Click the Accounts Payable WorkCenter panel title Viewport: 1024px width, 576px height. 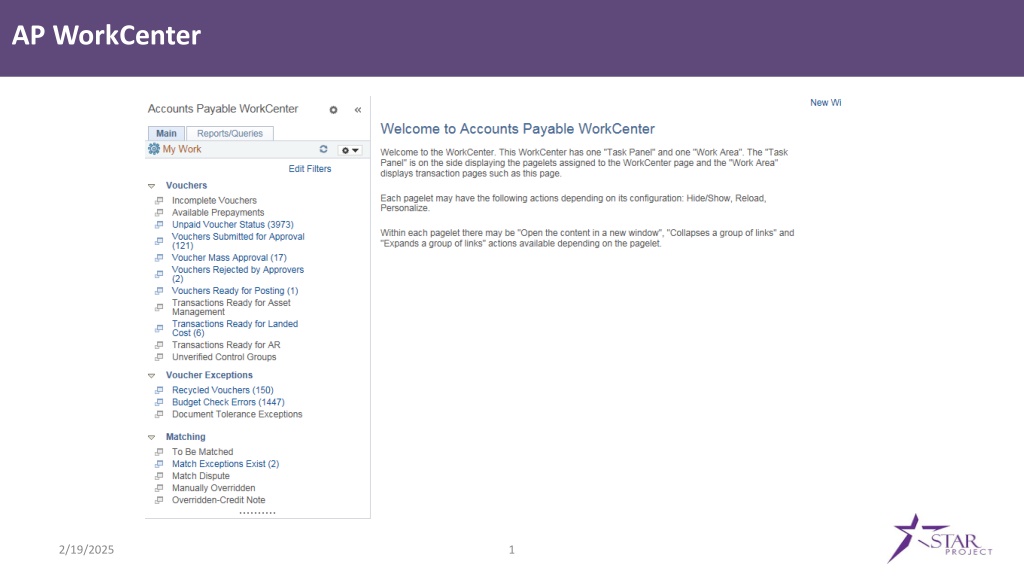(223, 108)
